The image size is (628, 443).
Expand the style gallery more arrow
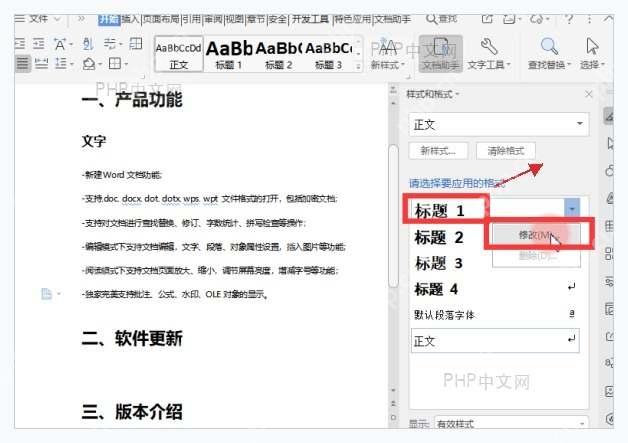358,67
